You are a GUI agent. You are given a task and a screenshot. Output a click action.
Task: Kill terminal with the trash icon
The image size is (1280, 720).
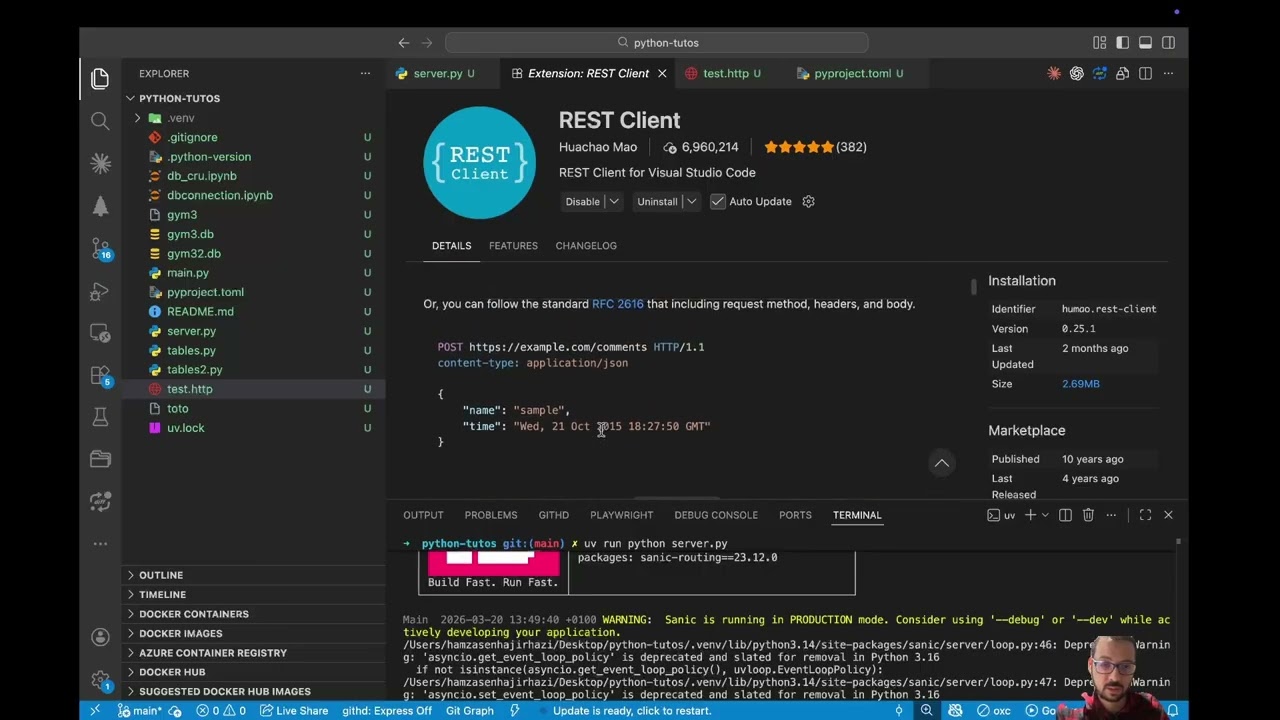click(x=1088, y=515)
